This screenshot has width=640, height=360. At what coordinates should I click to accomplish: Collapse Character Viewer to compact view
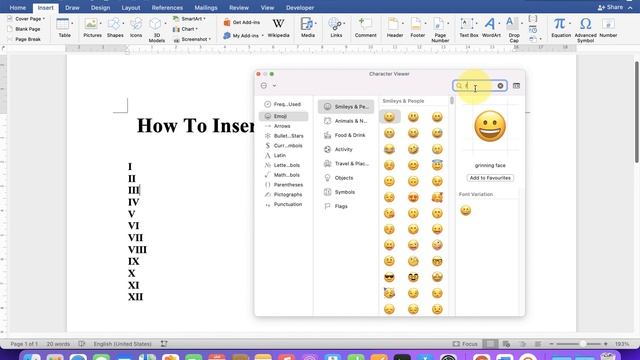[516, 86]
